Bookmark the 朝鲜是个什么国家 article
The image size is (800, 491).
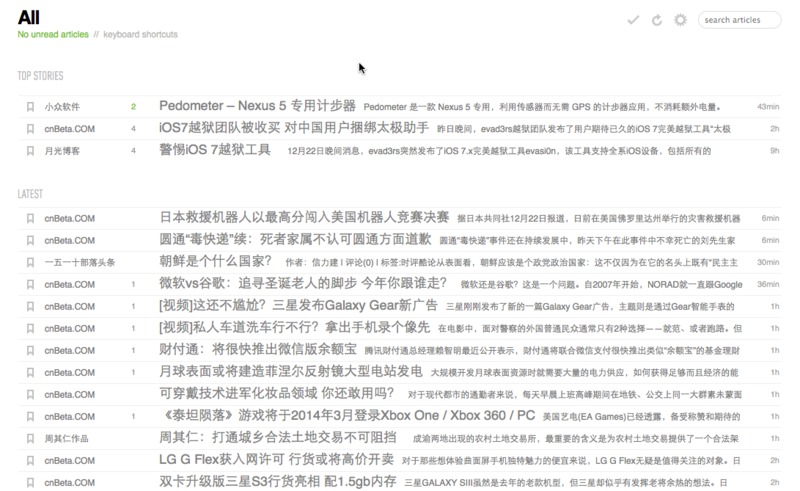(x=30, y=262)
